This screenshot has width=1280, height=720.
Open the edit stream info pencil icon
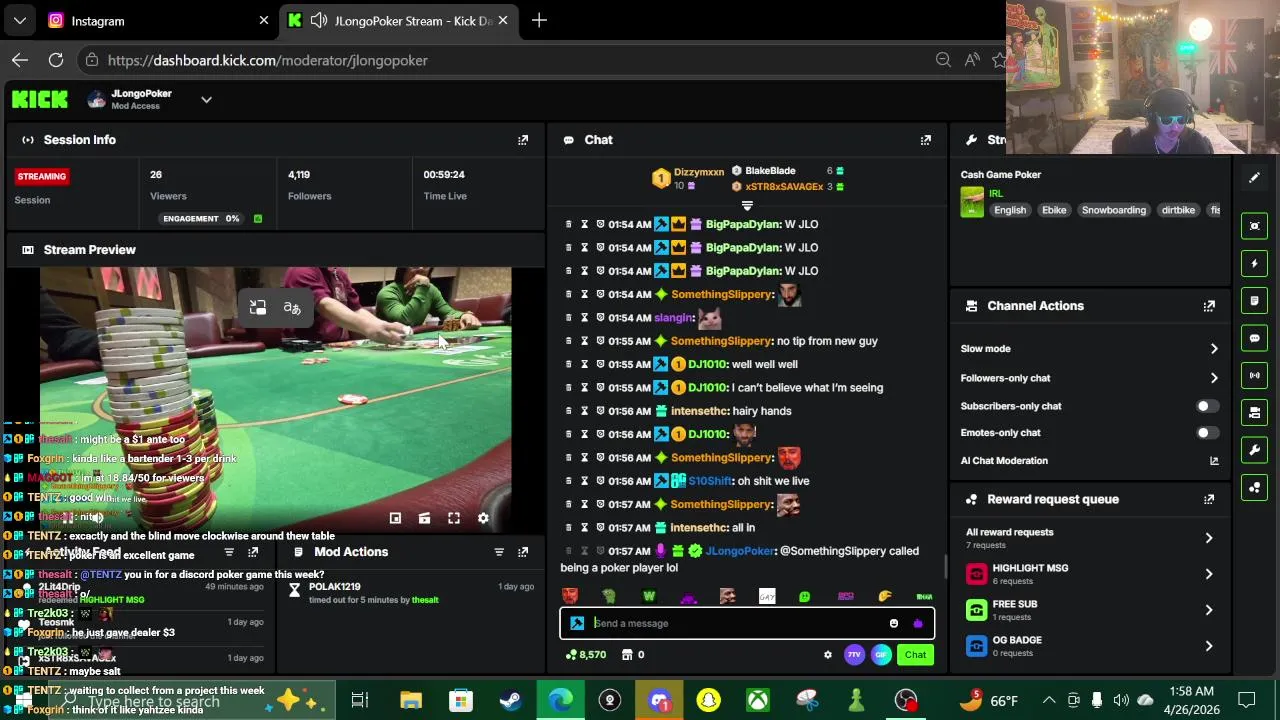(1254, 178)
